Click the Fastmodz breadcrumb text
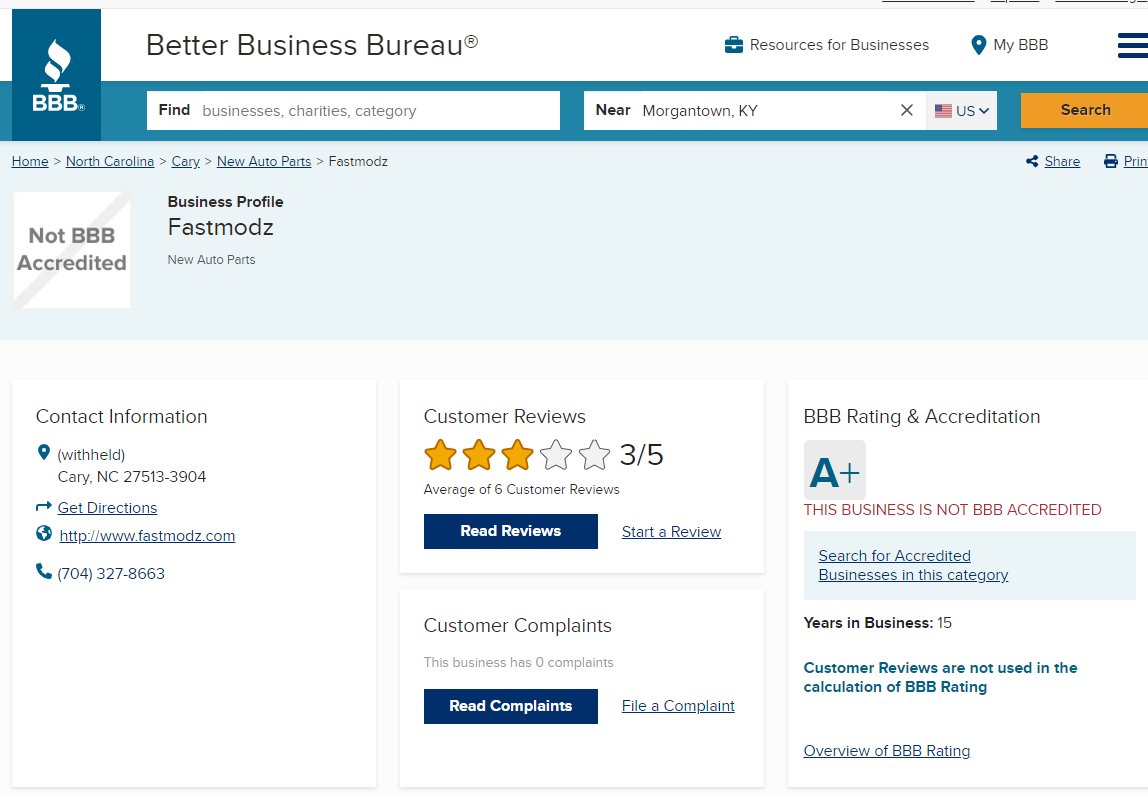Image resolution: width=1148 pixels, height=797 pixels. (x=358, y=161)
